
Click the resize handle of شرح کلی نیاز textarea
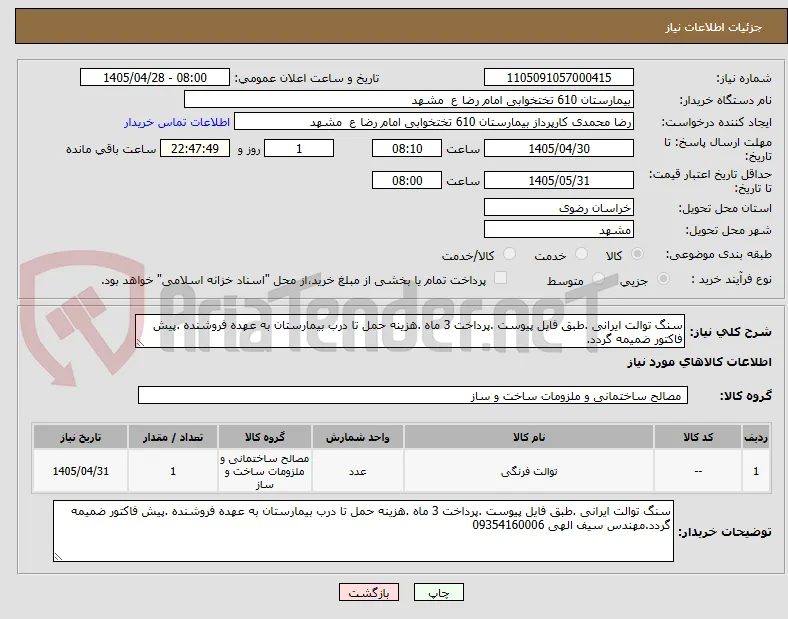(x=140, y=343)
